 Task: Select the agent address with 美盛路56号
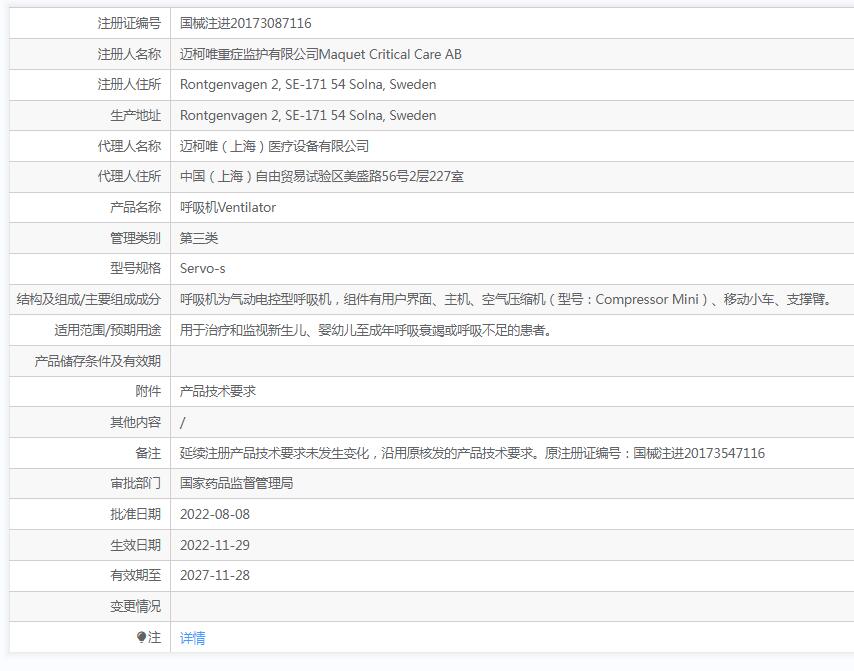322,176
